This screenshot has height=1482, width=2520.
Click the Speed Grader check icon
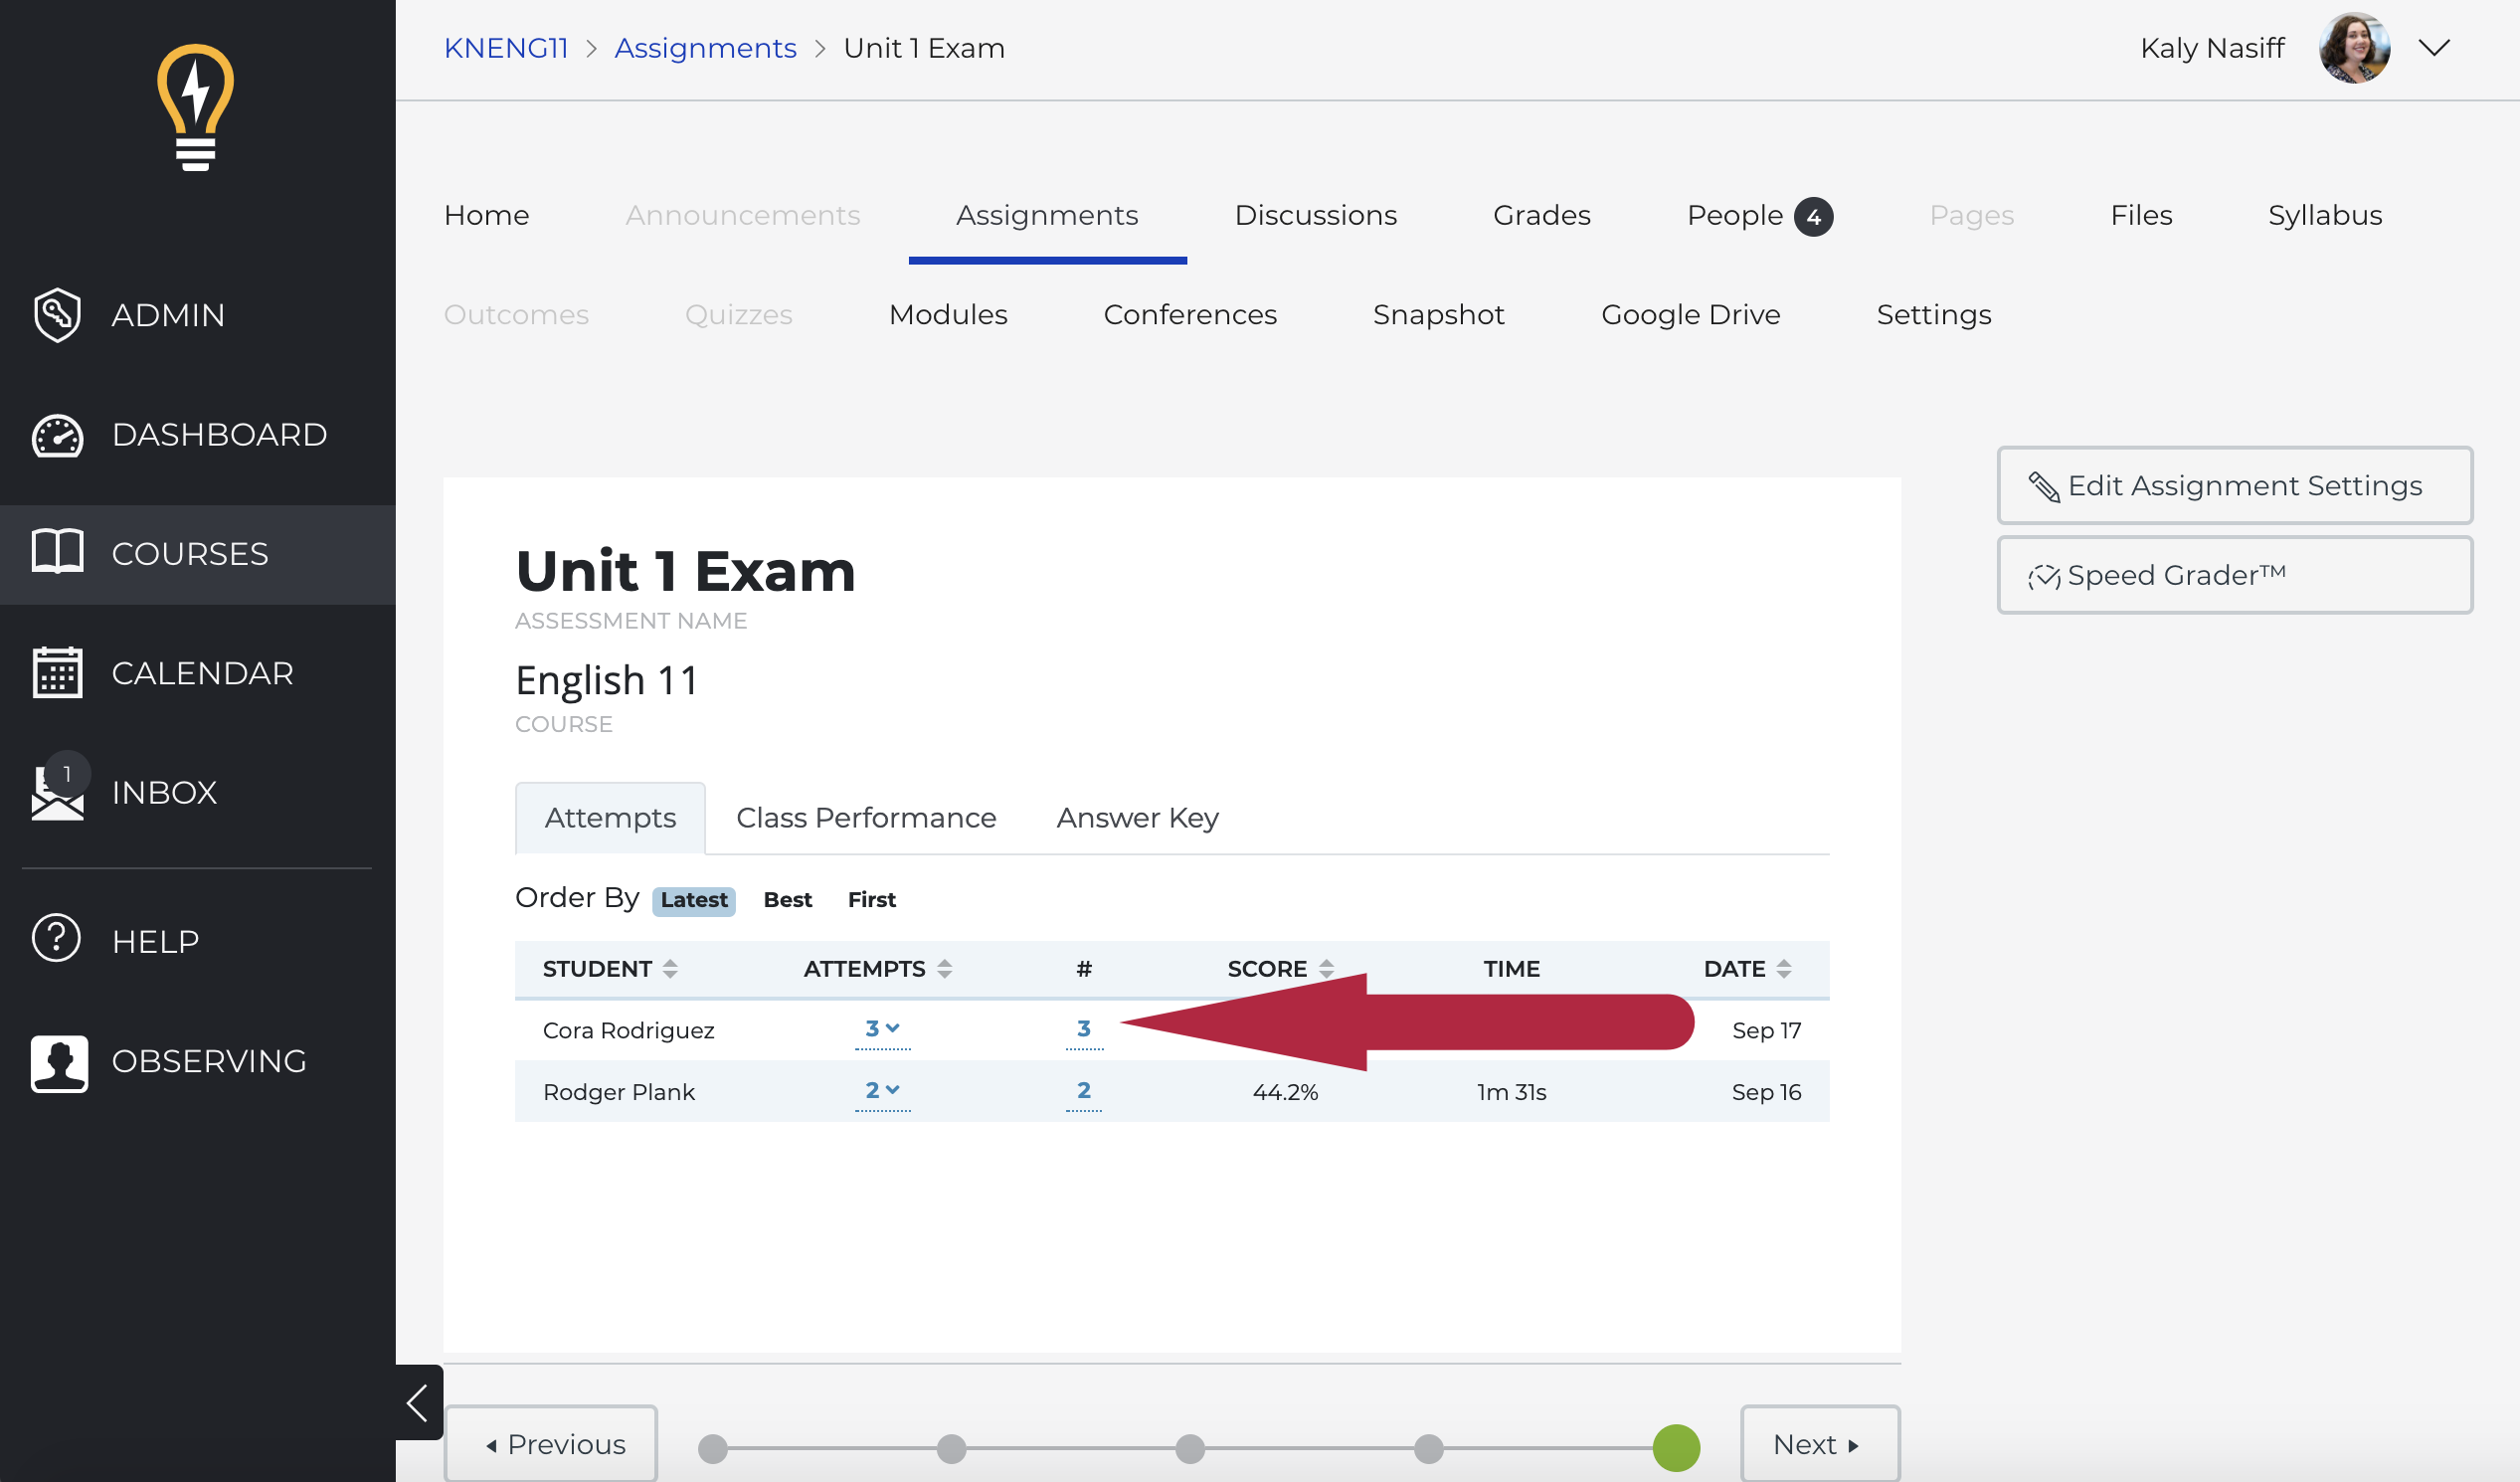click(2043, 576)
